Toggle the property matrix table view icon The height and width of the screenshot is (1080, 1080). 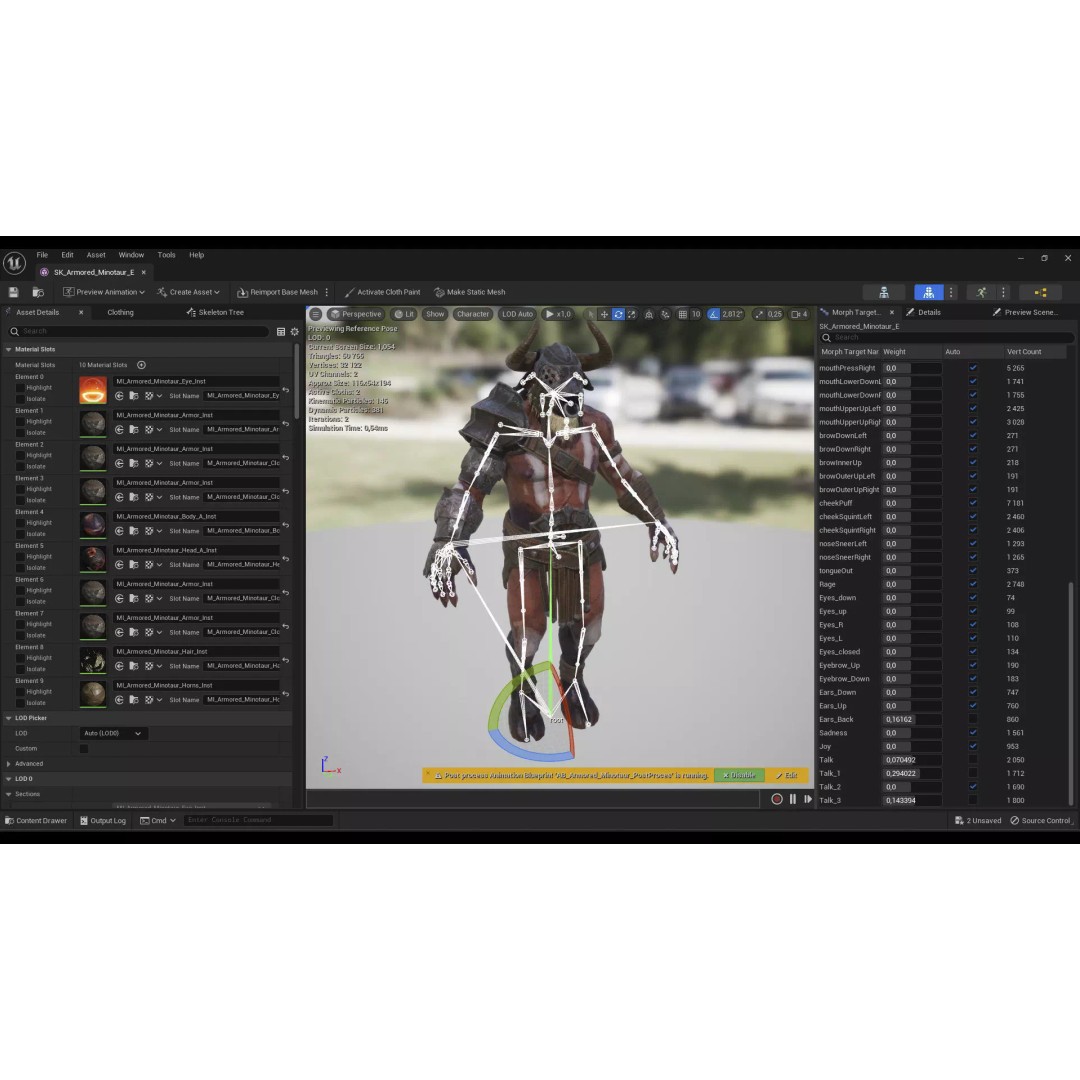pos(281,331)
